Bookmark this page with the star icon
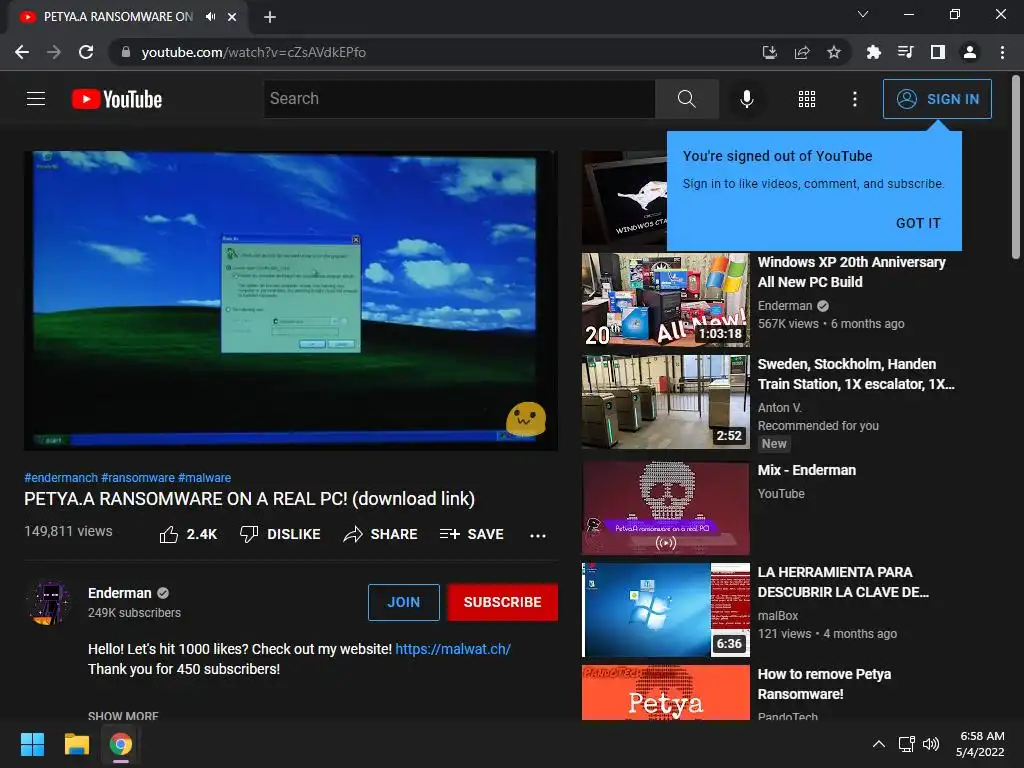The width and height of the screenshot is (1024, 768). point(833,52)
